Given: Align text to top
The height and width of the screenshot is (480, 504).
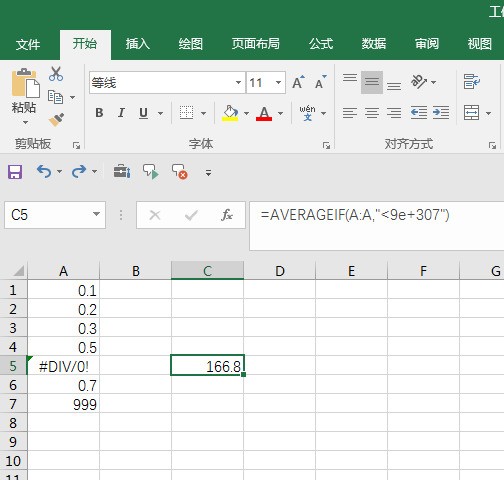Looking at the screenshot, I should click(x=350, y=78).
